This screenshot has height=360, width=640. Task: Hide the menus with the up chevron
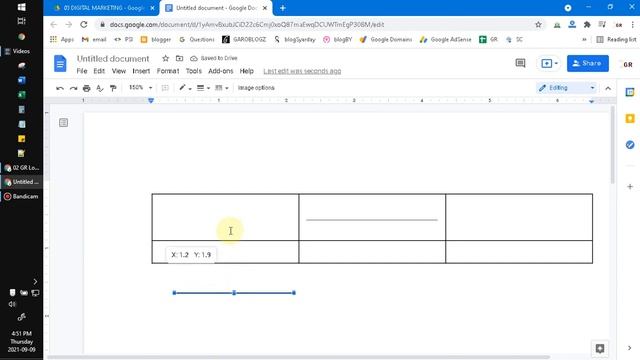(608, 88)
